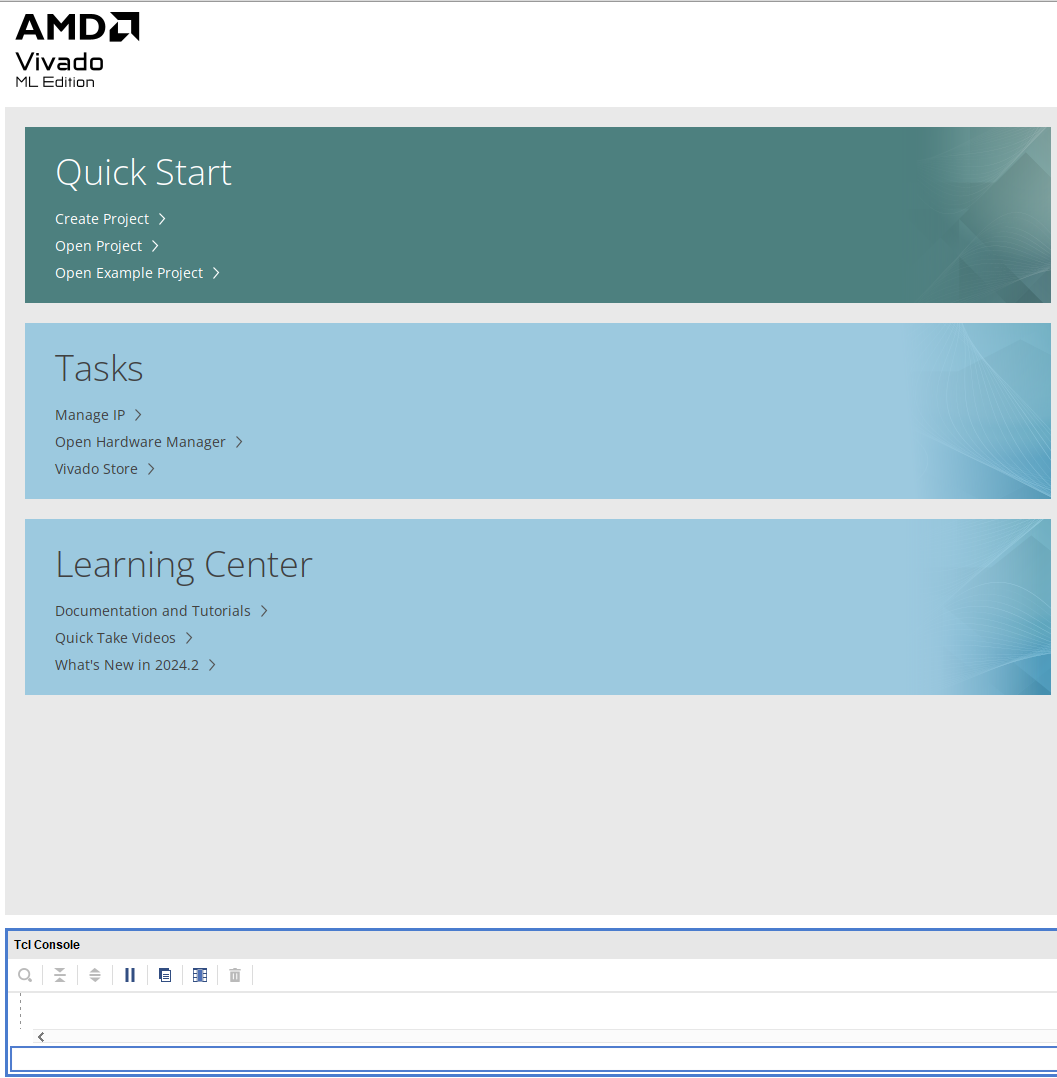Screen dimensions: 1057x1078
Task: Click the AMD Vivado logo
Action: [77, 50]
